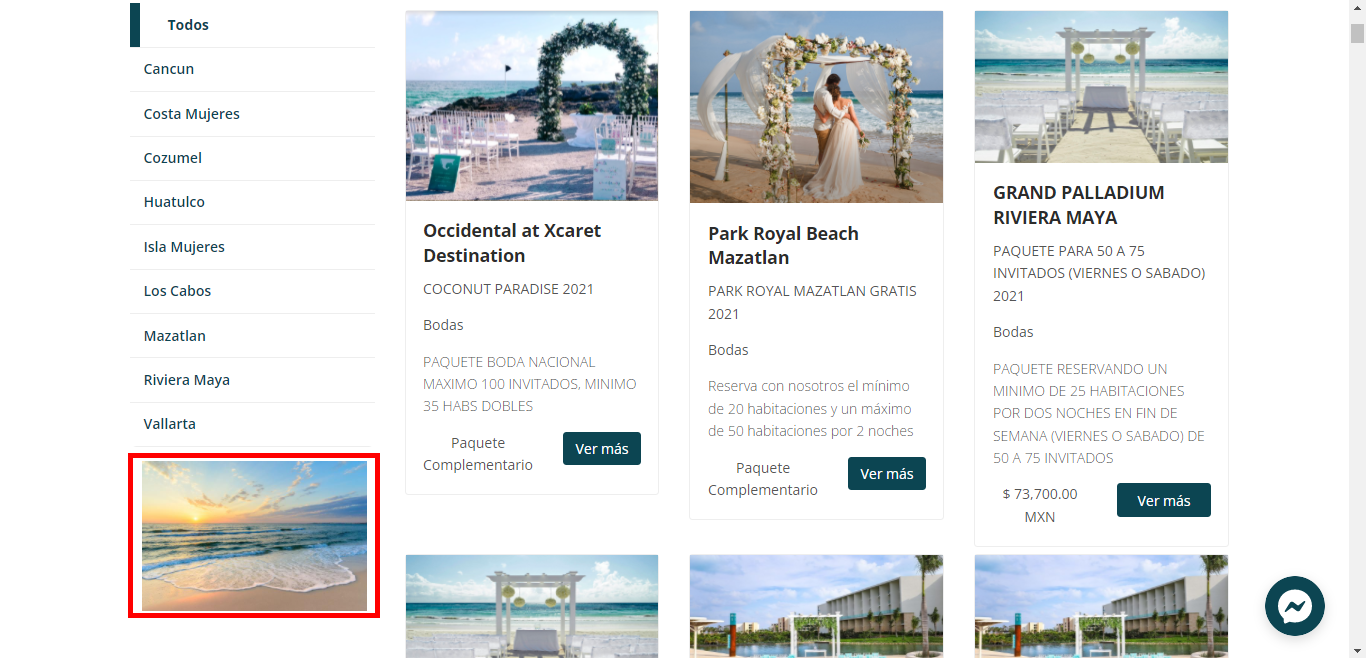This screenshot has height=658, width=1366.
Task: Open GRAND PALLADIUM RIVIERA MAYA title
Action: tap(1079, 205)
